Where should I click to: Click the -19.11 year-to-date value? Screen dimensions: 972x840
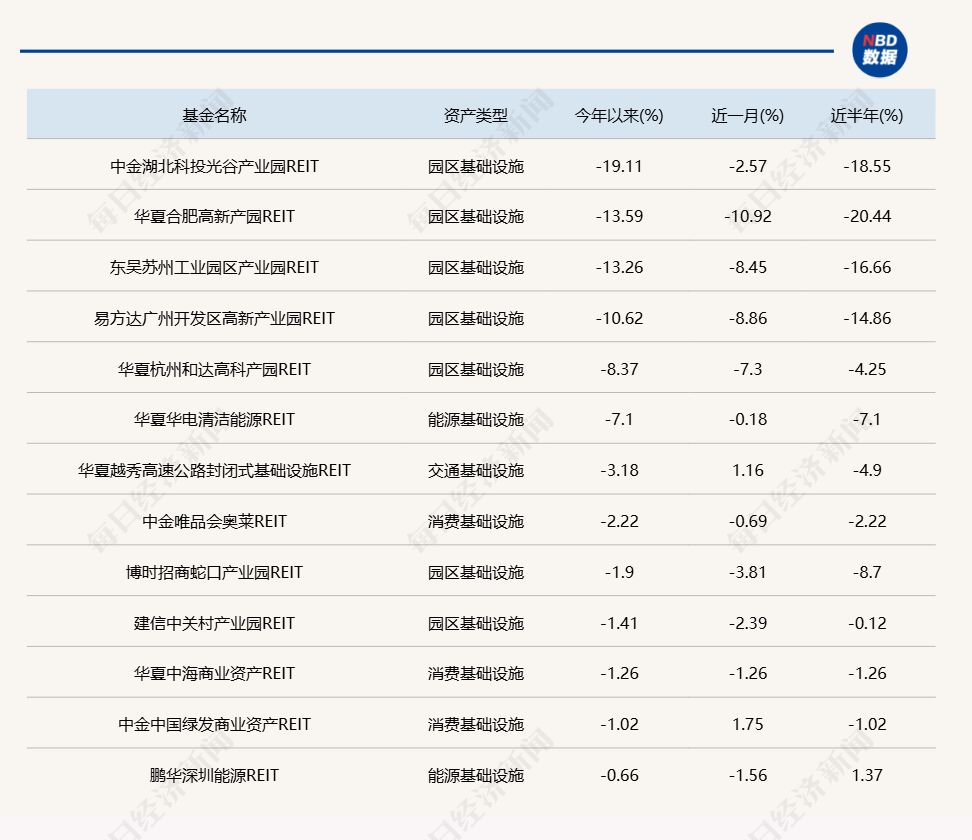(619, 166)
